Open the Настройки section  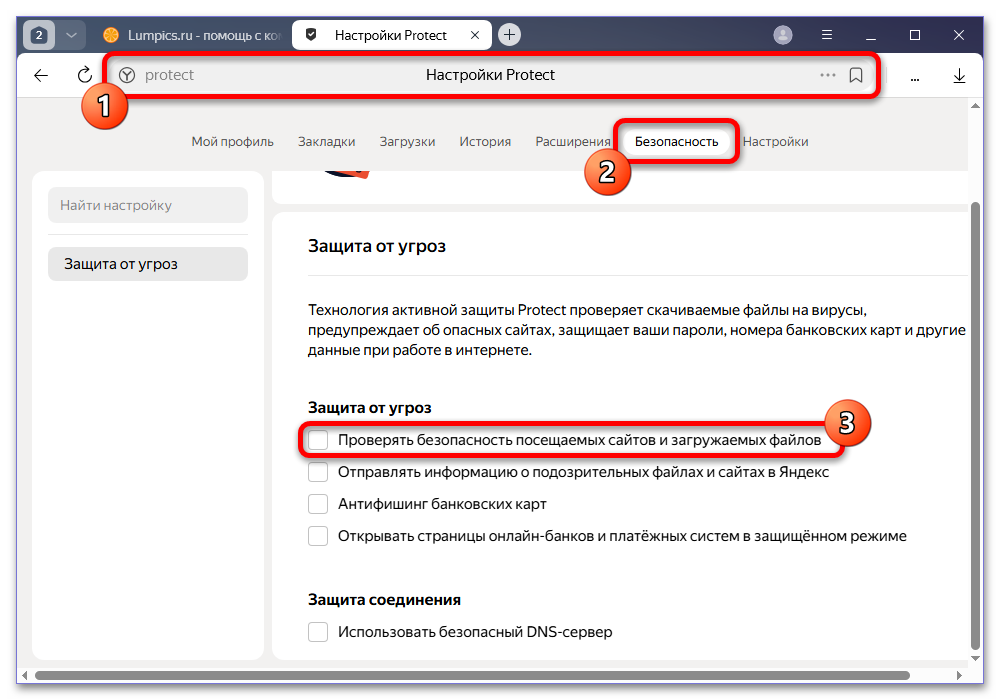pos(776,142)
